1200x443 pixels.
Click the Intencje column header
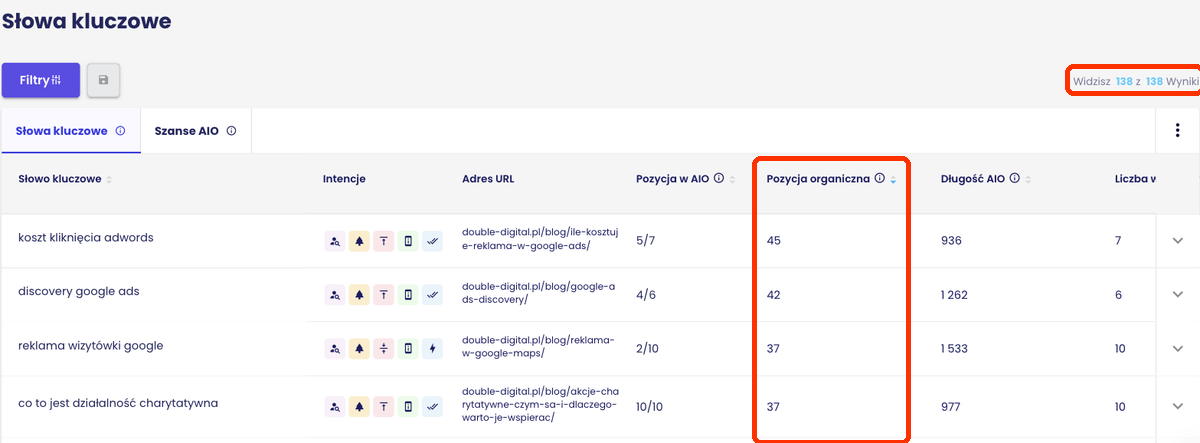tap(344, 179)
